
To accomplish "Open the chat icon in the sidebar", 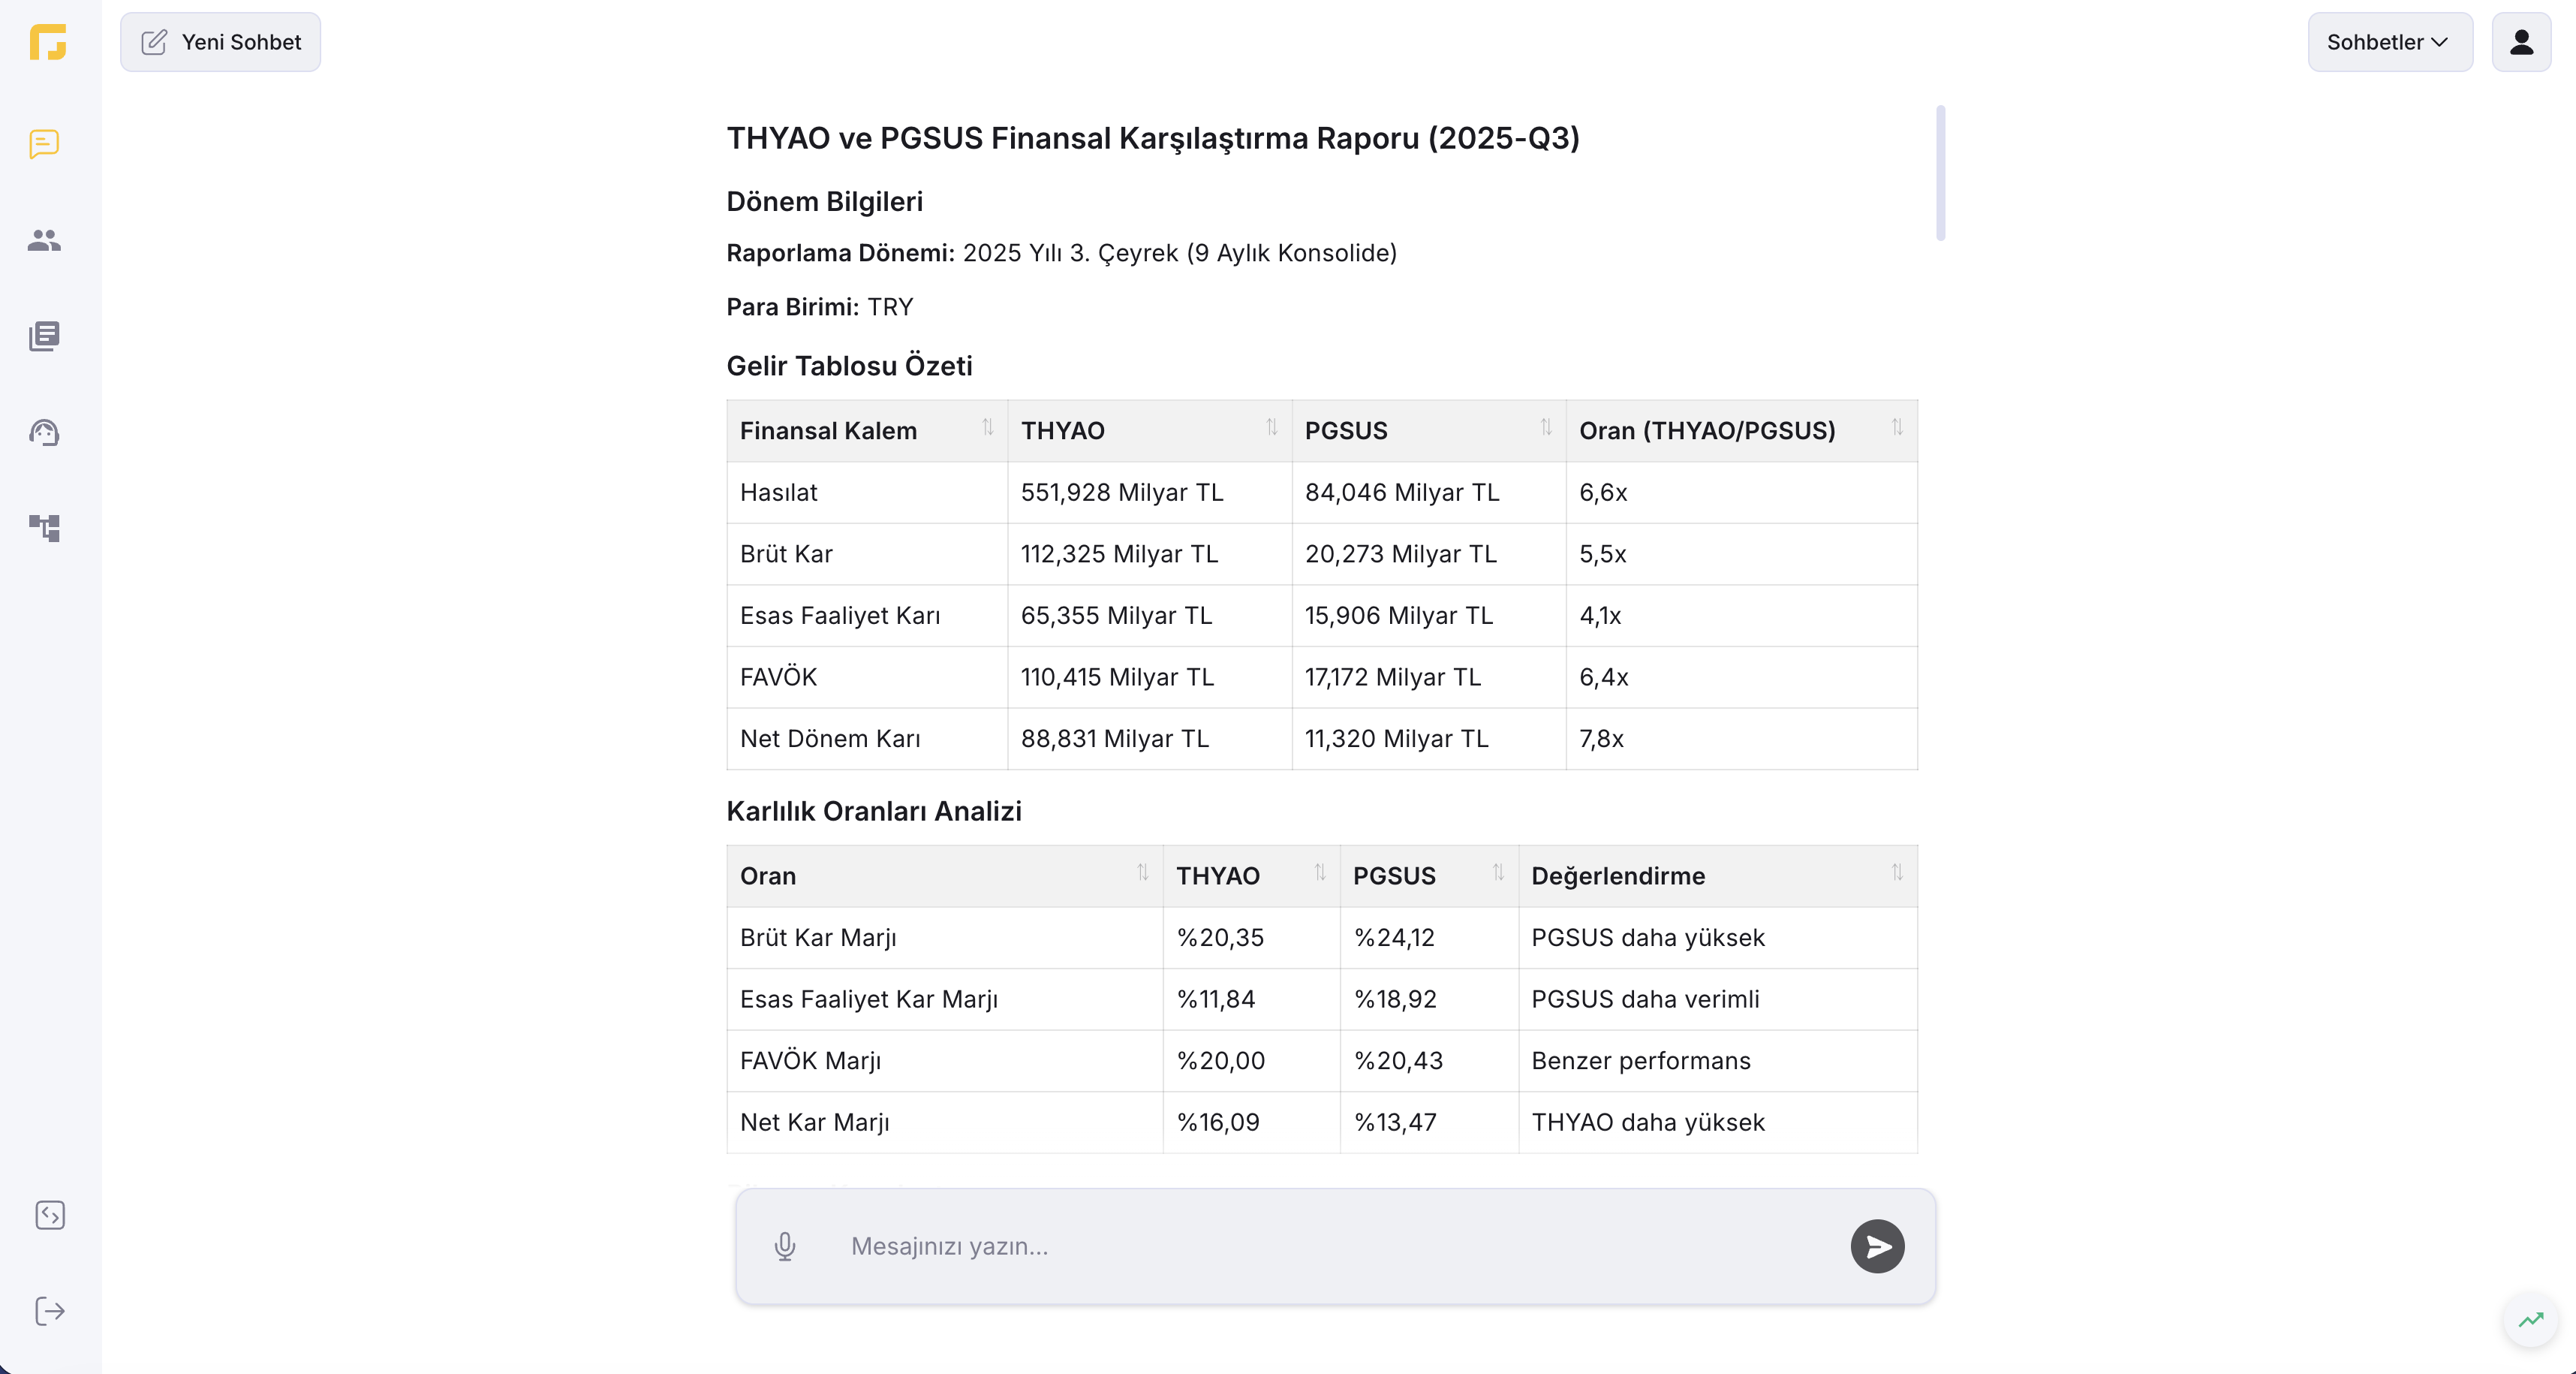I will (x=44, y=144).
